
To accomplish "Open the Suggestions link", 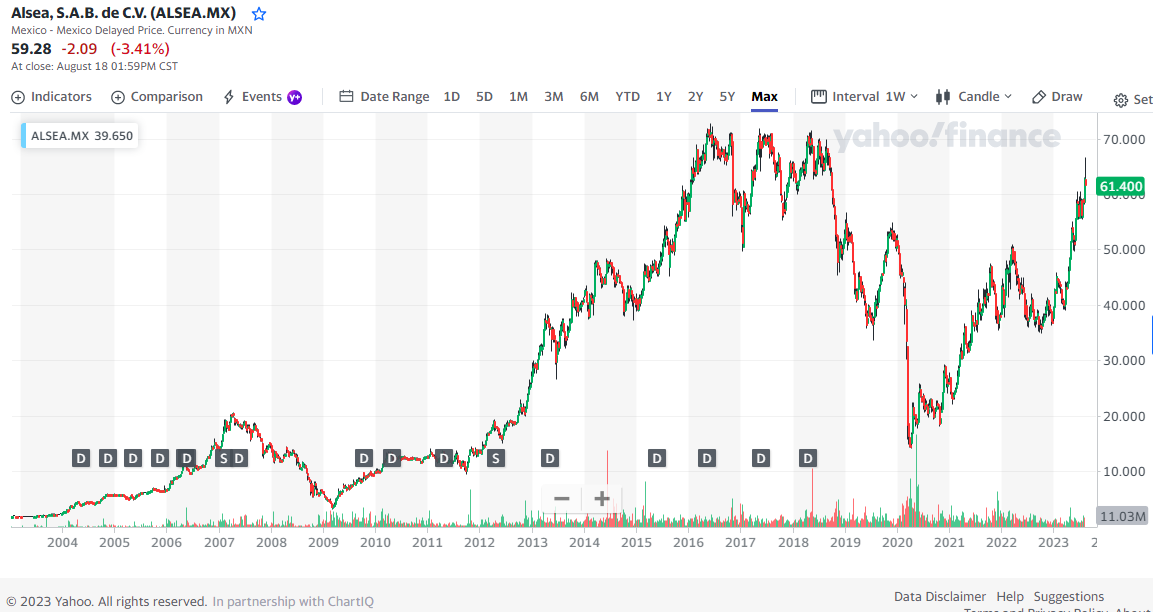I will [x=1068, y=597].
